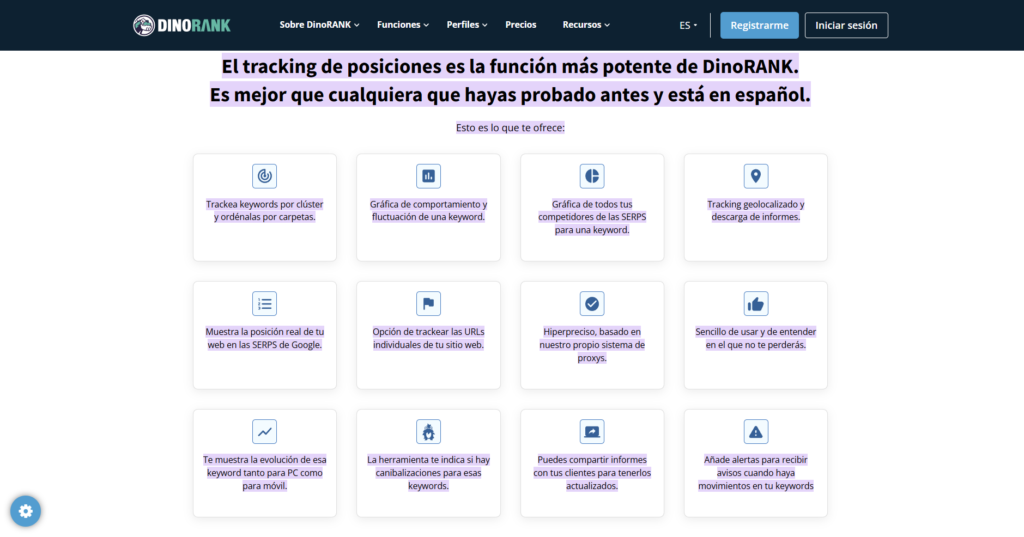The height and width of the screenshot is (537, 1024).
Task: Click the cannibalization bug icon
Action: tap(428, 432)
